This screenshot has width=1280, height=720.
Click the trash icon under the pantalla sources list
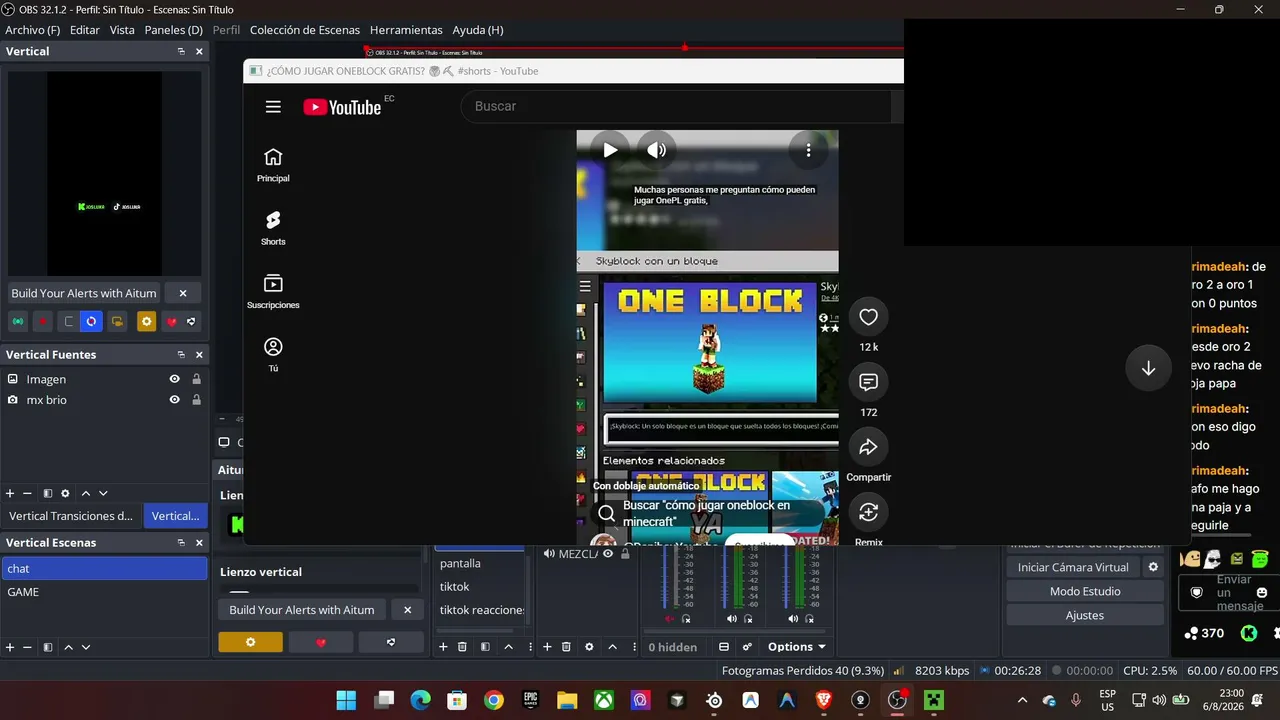462,647
